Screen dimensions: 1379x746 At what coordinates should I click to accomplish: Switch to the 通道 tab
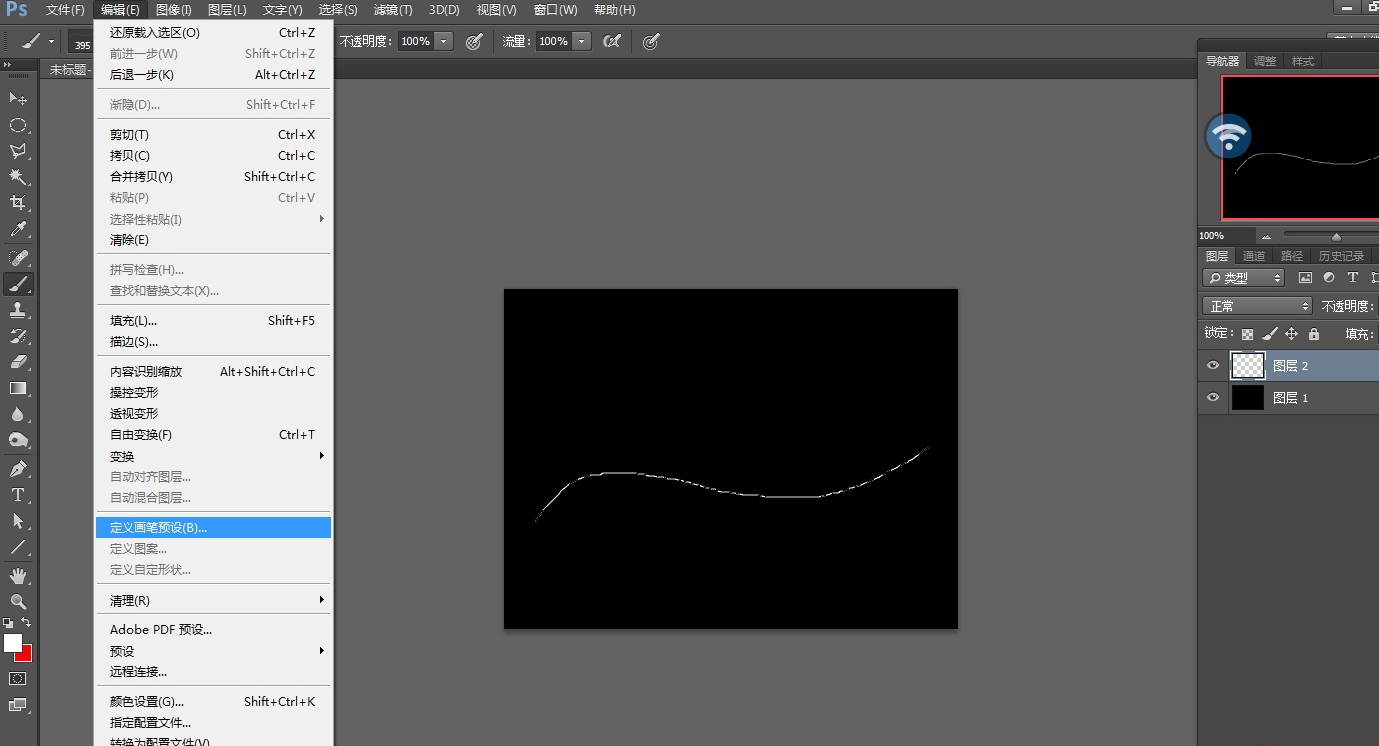1254,256
